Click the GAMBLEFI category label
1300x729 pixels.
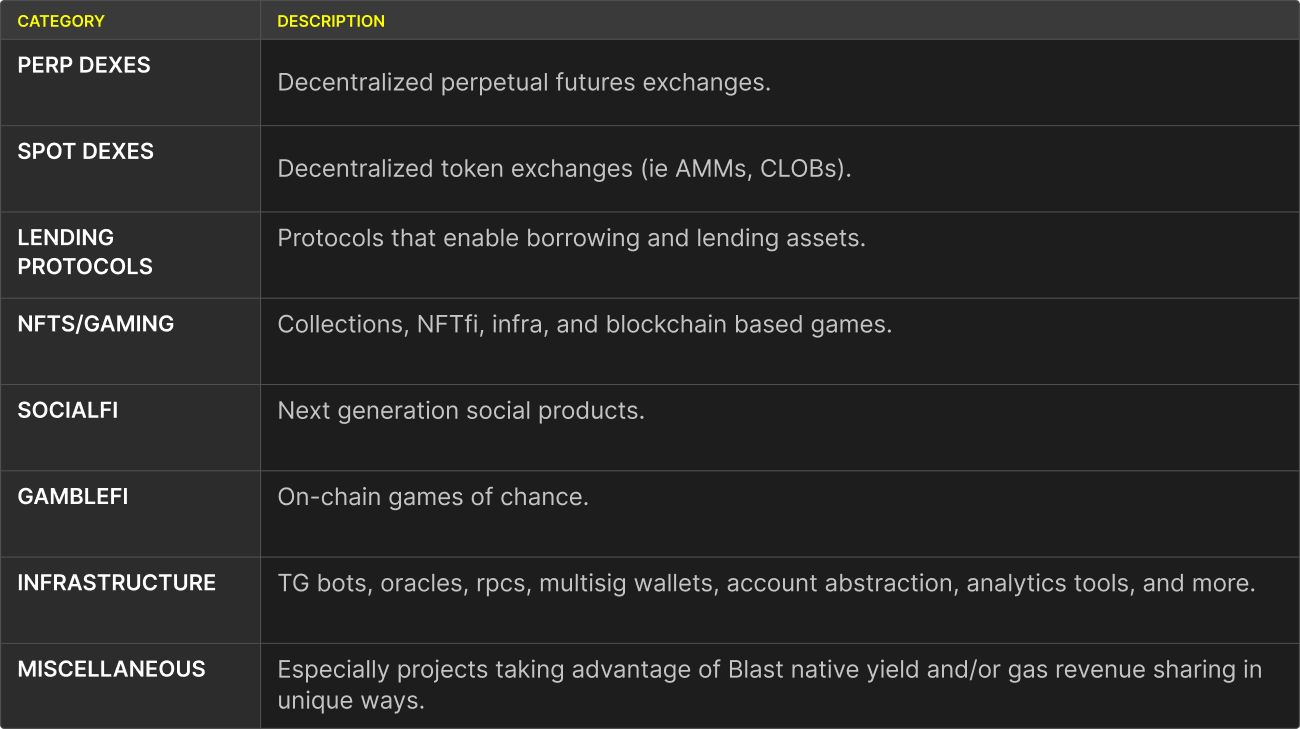click(x=73, y=497)
